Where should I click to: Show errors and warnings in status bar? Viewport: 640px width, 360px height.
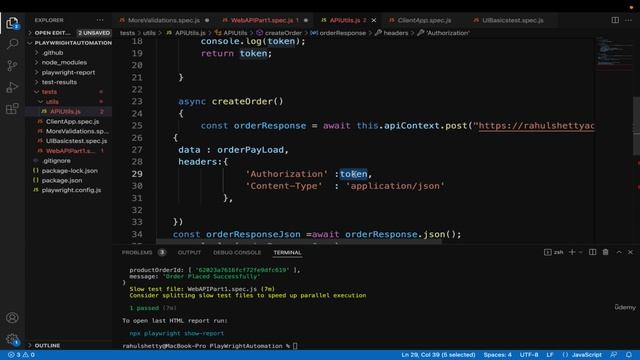click(21, 355)
